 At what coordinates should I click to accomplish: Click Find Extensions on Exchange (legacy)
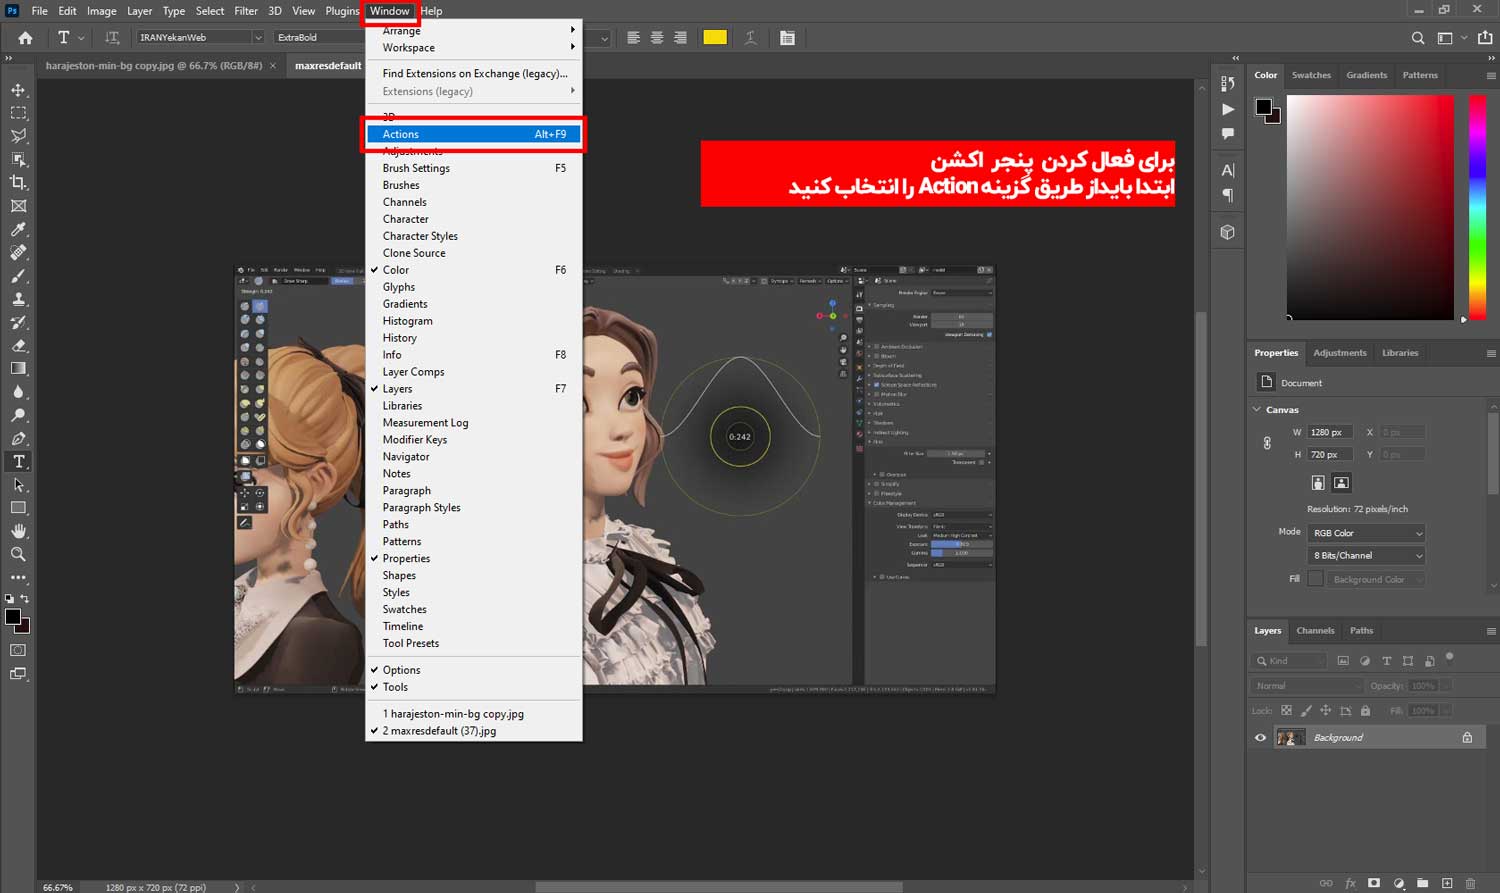[x=474, y=73]
